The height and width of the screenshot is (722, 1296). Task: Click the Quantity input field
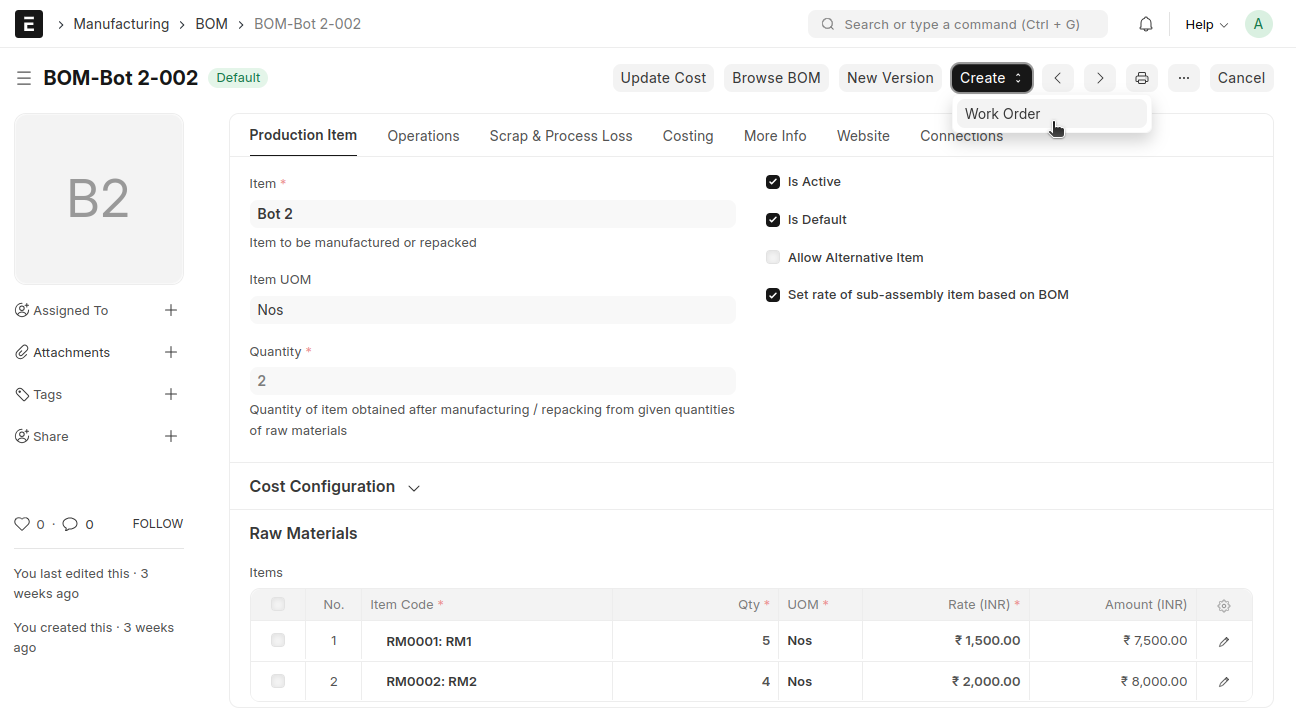coord(492,381)
